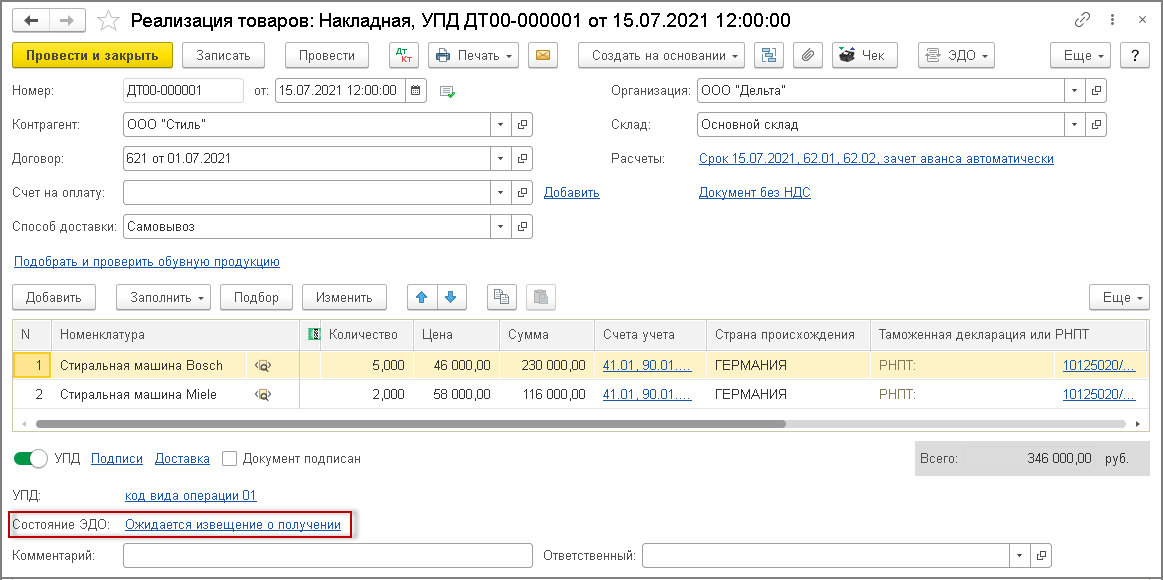1163x580 pixels.
Task: Open the ЭДО menu
Action: [x=956, y=55]
